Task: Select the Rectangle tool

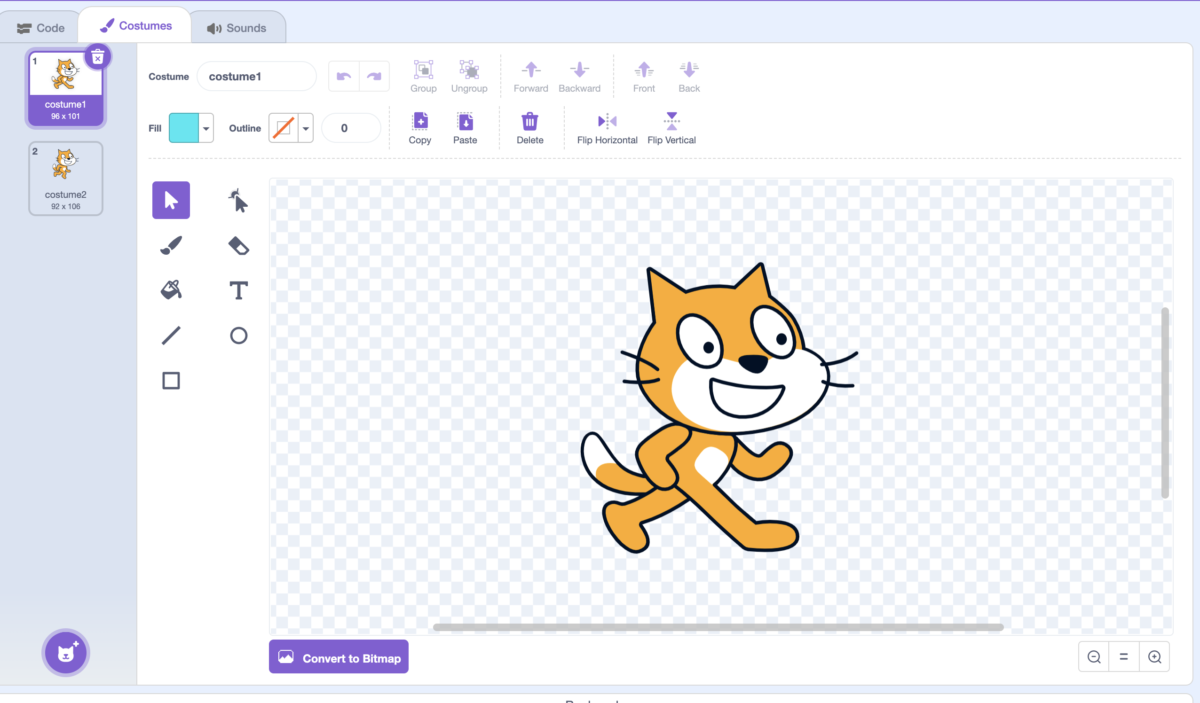Action: [x=171, y=380]
